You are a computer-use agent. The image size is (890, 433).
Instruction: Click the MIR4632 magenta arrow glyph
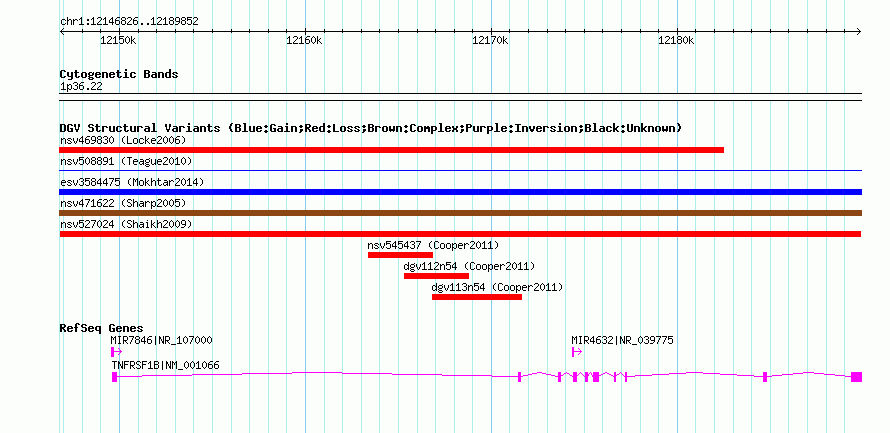[x=577, y=352]
